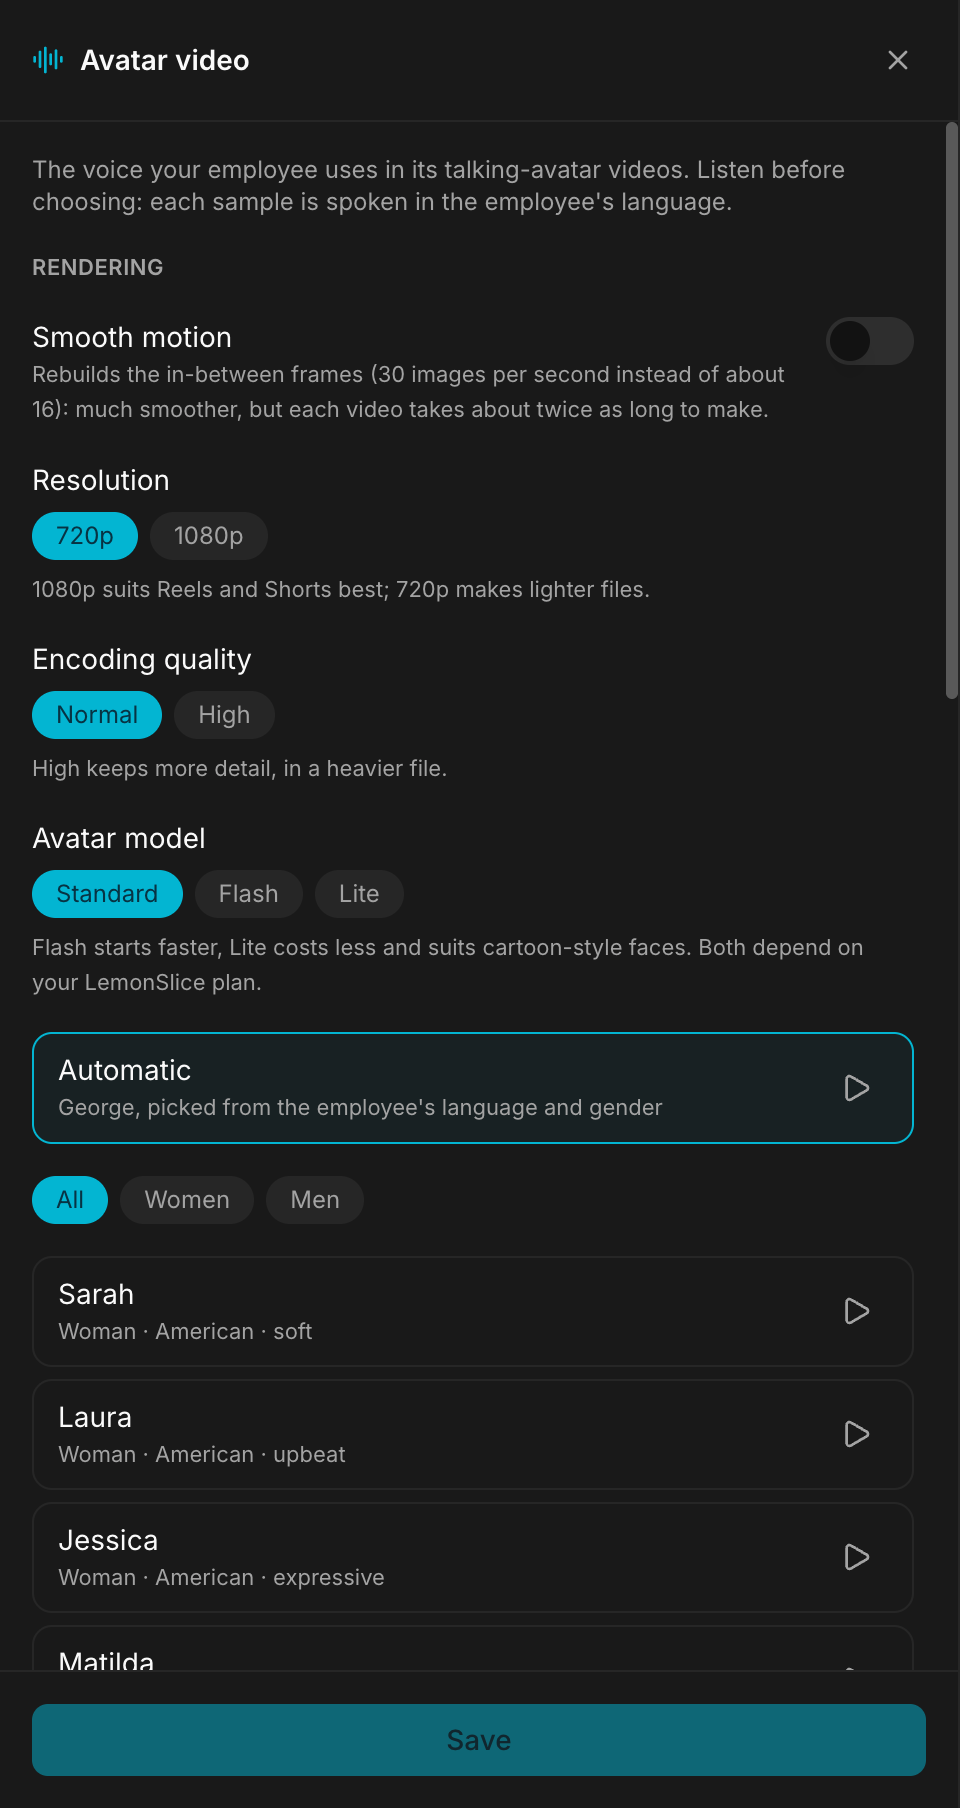Viewport: 960px width, 1808px height.
Task: Pick the Jessica voice
Action: (x=473, y=1557)
